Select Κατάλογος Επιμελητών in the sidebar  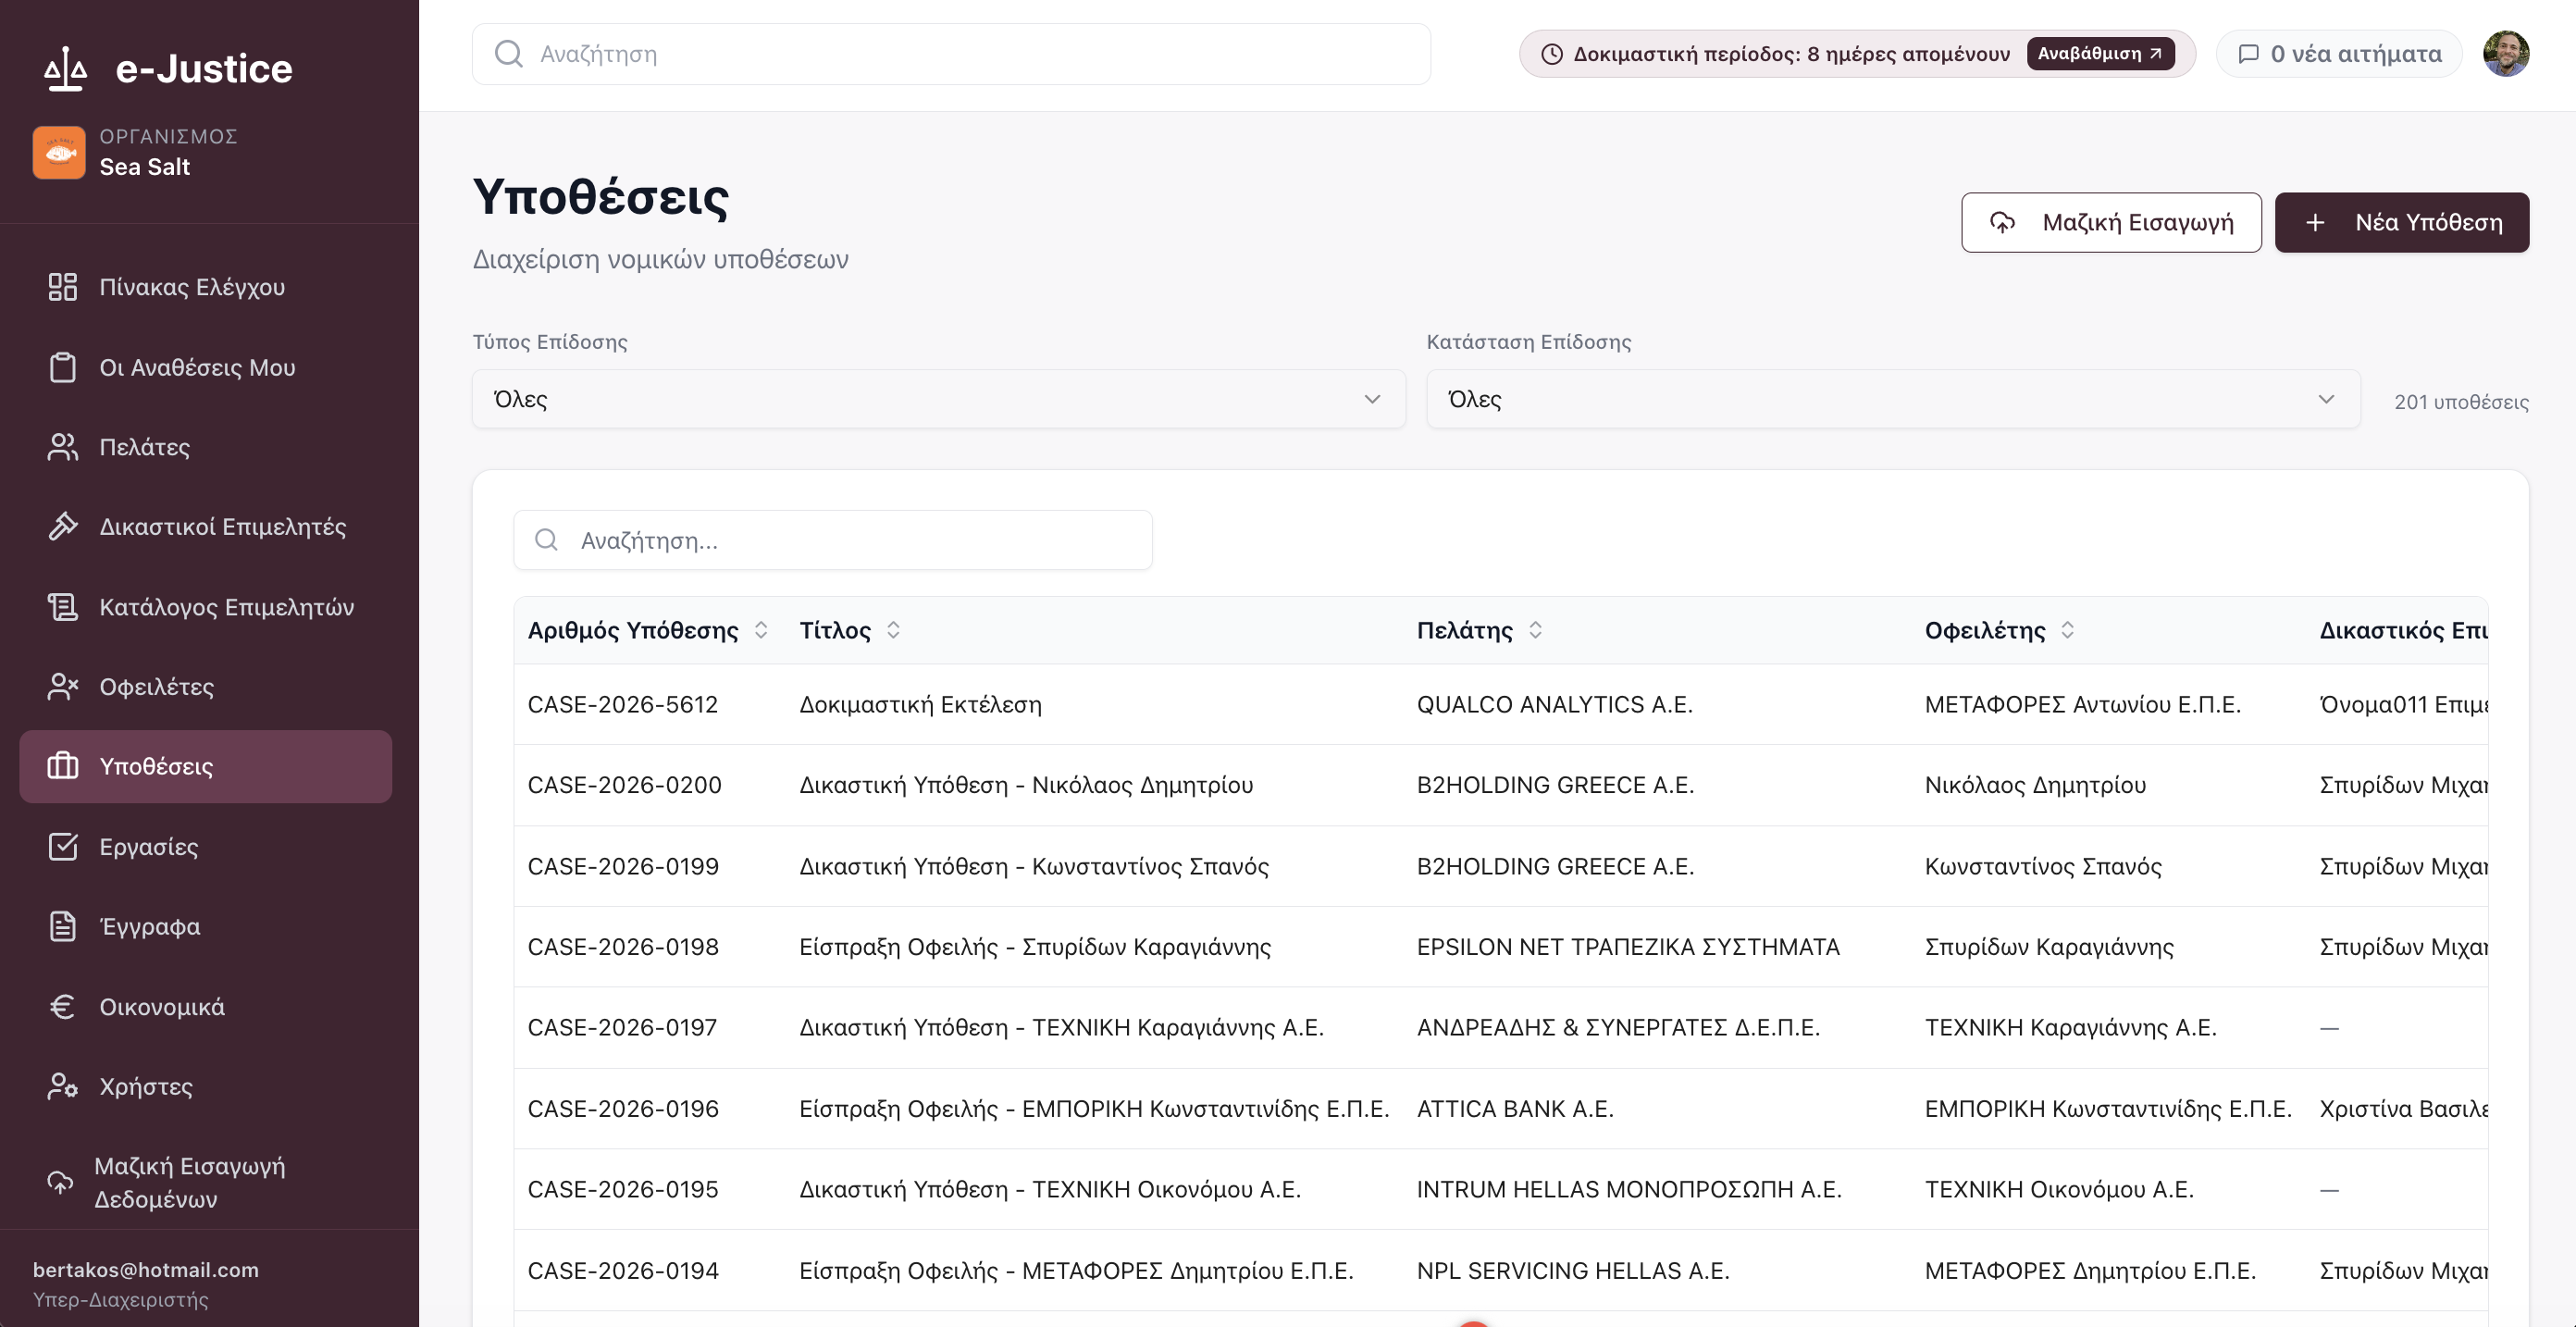206,607
